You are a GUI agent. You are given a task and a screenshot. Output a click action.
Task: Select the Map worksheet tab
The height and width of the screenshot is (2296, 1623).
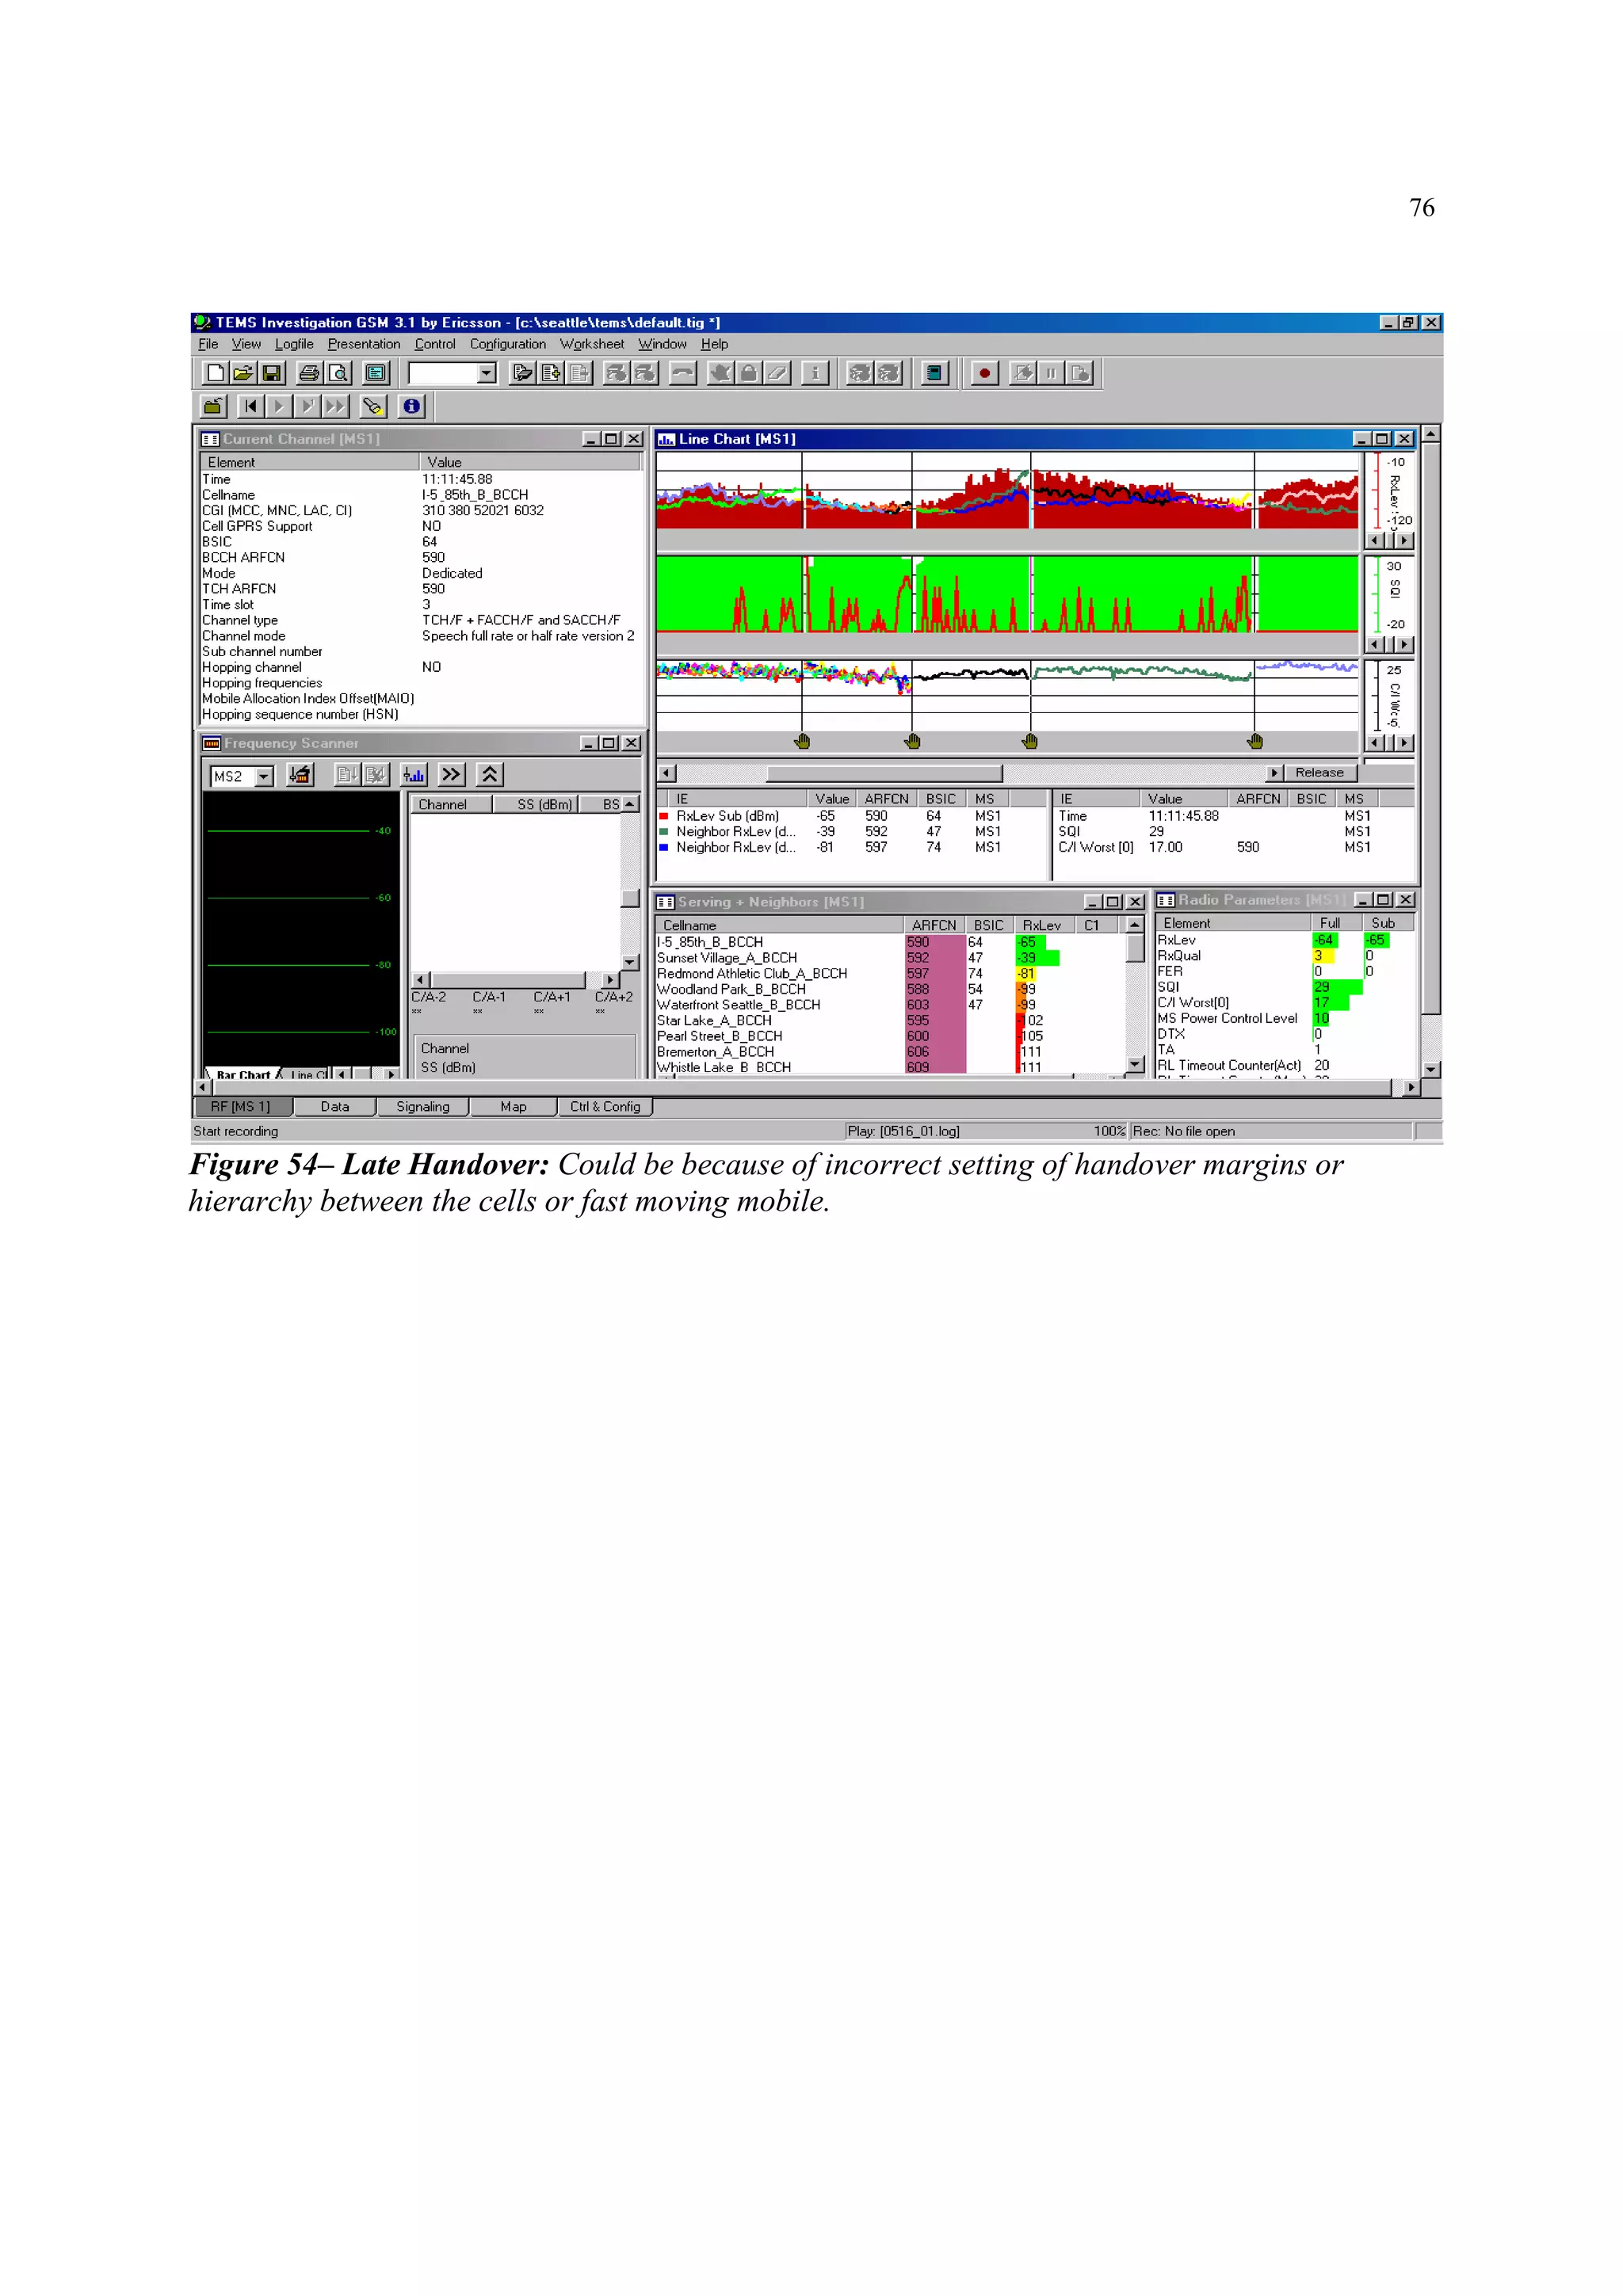[x=513, y=1107]
